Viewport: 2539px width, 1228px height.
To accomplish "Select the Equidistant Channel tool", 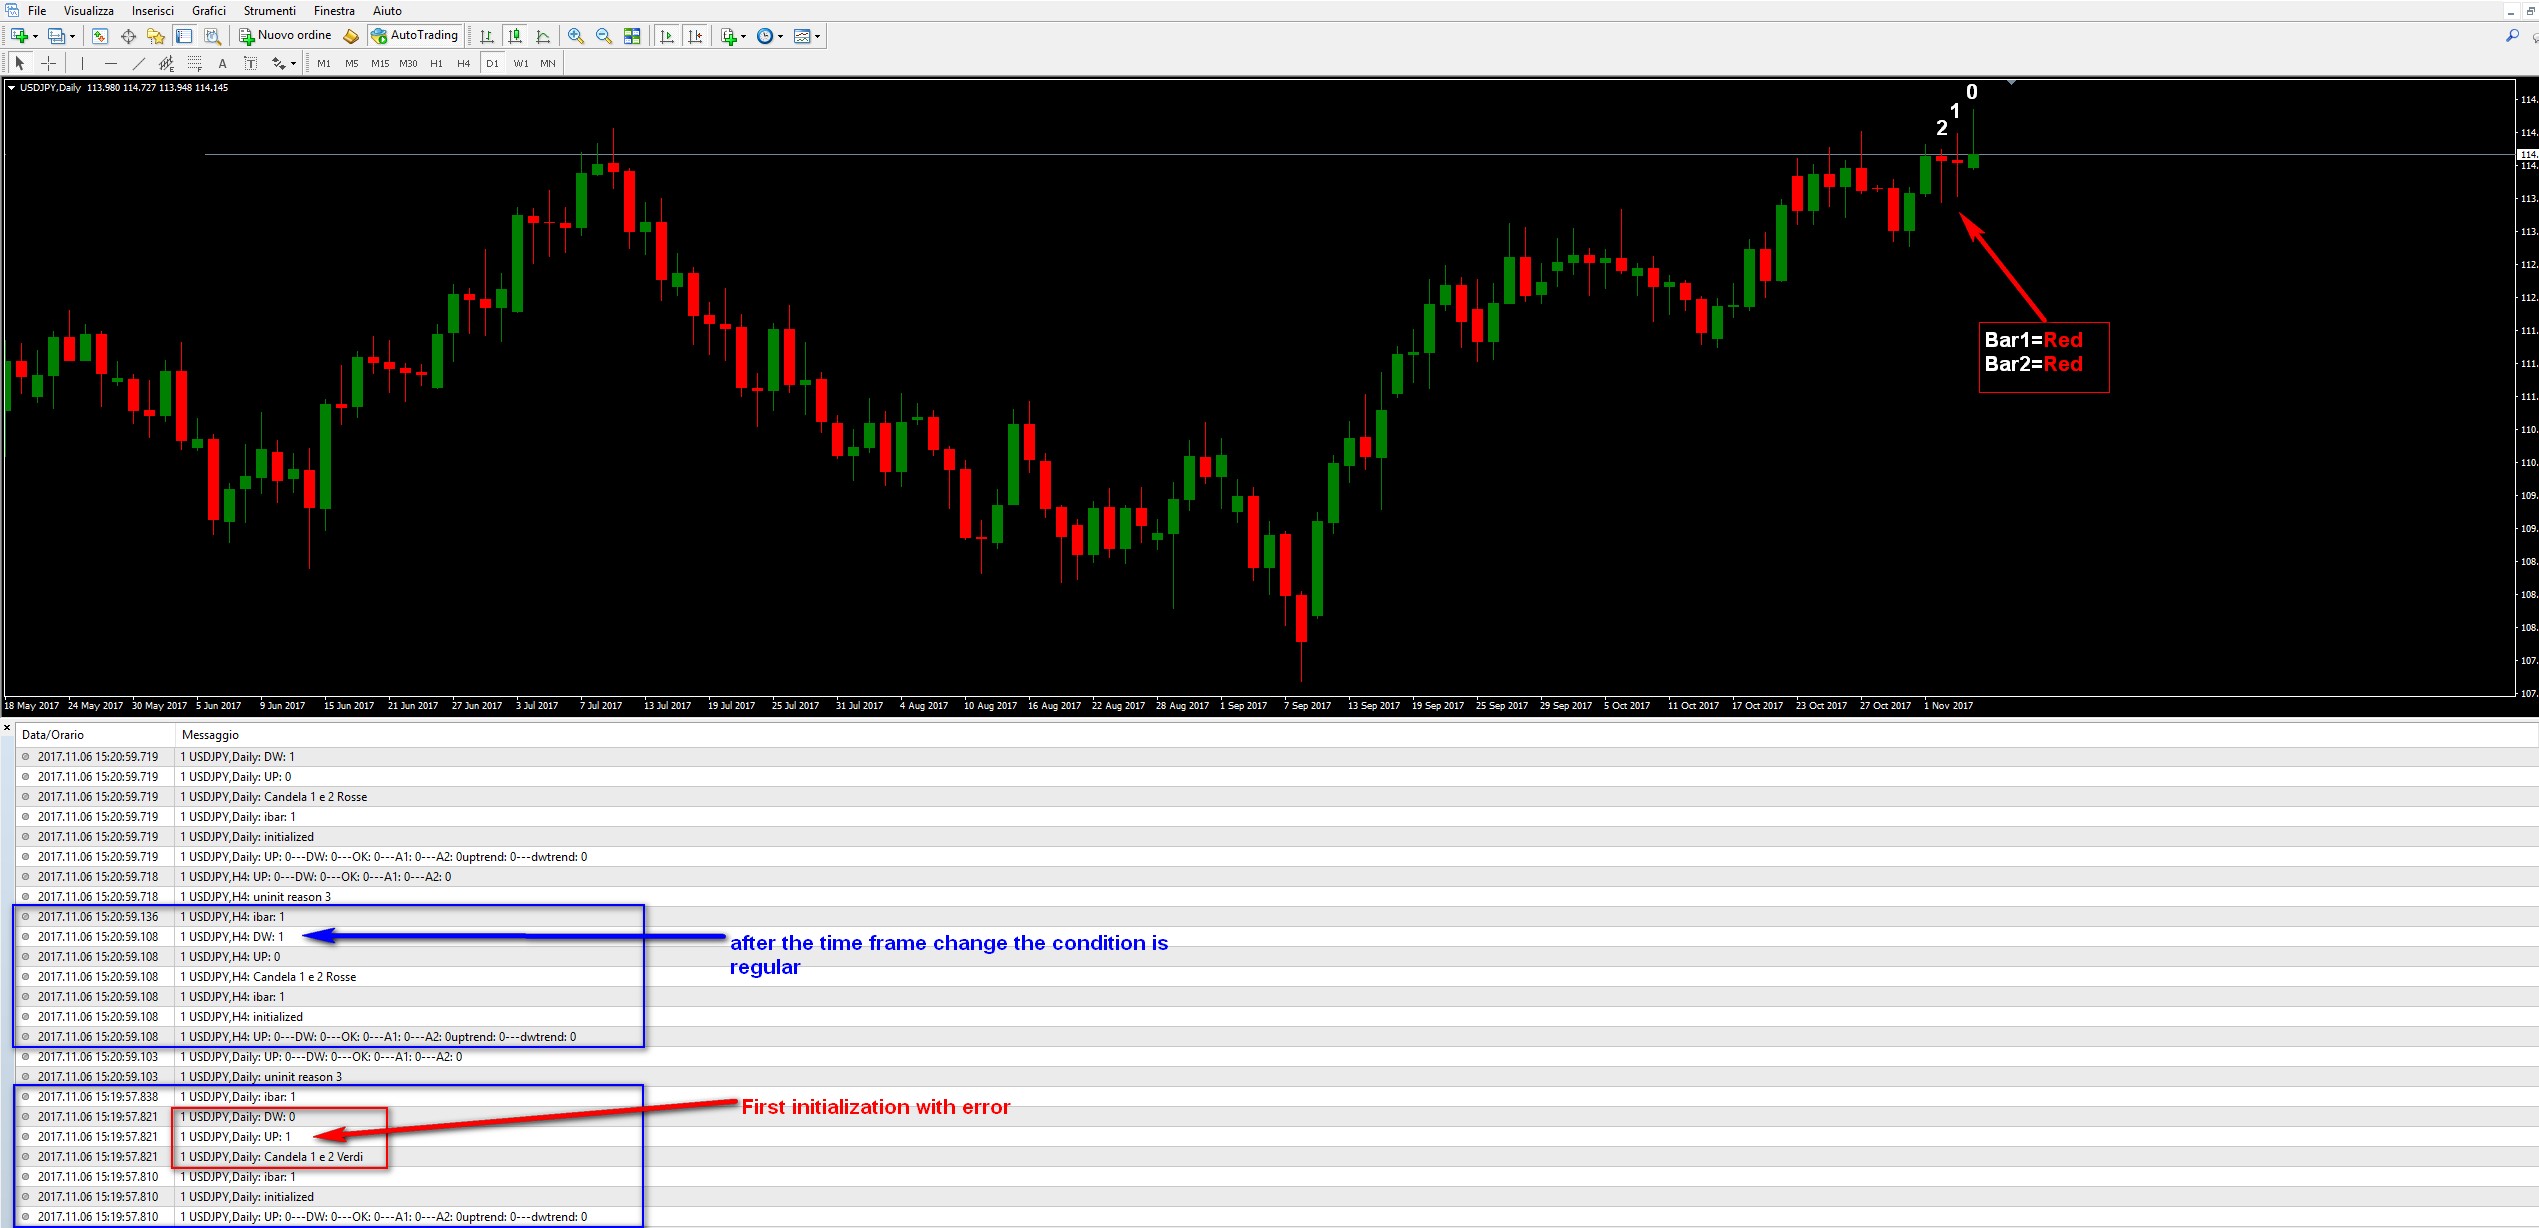I will click(x=166, y=63).
